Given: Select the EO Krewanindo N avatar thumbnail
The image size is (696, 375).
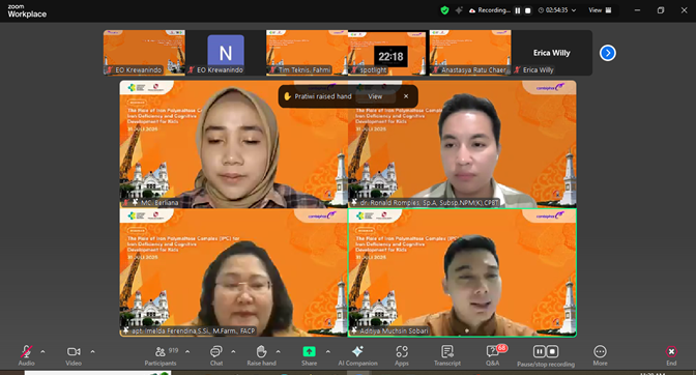Looking at the screenshot, I should [x=225, y=52].
